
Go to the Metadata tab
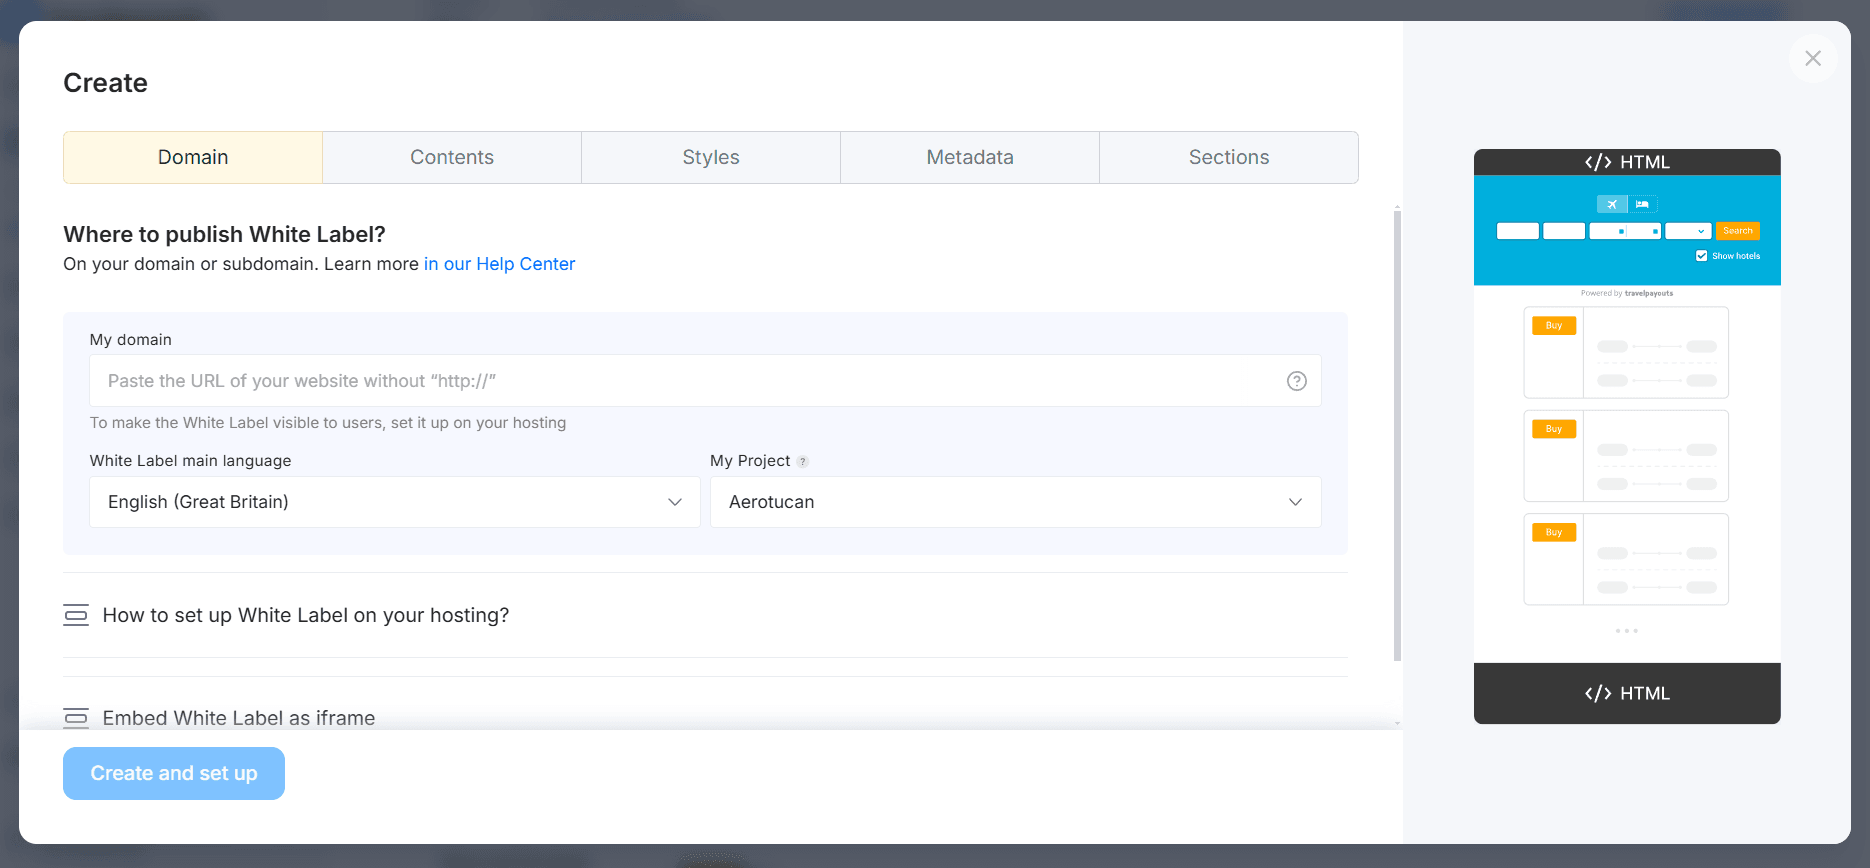pos(969,157)
